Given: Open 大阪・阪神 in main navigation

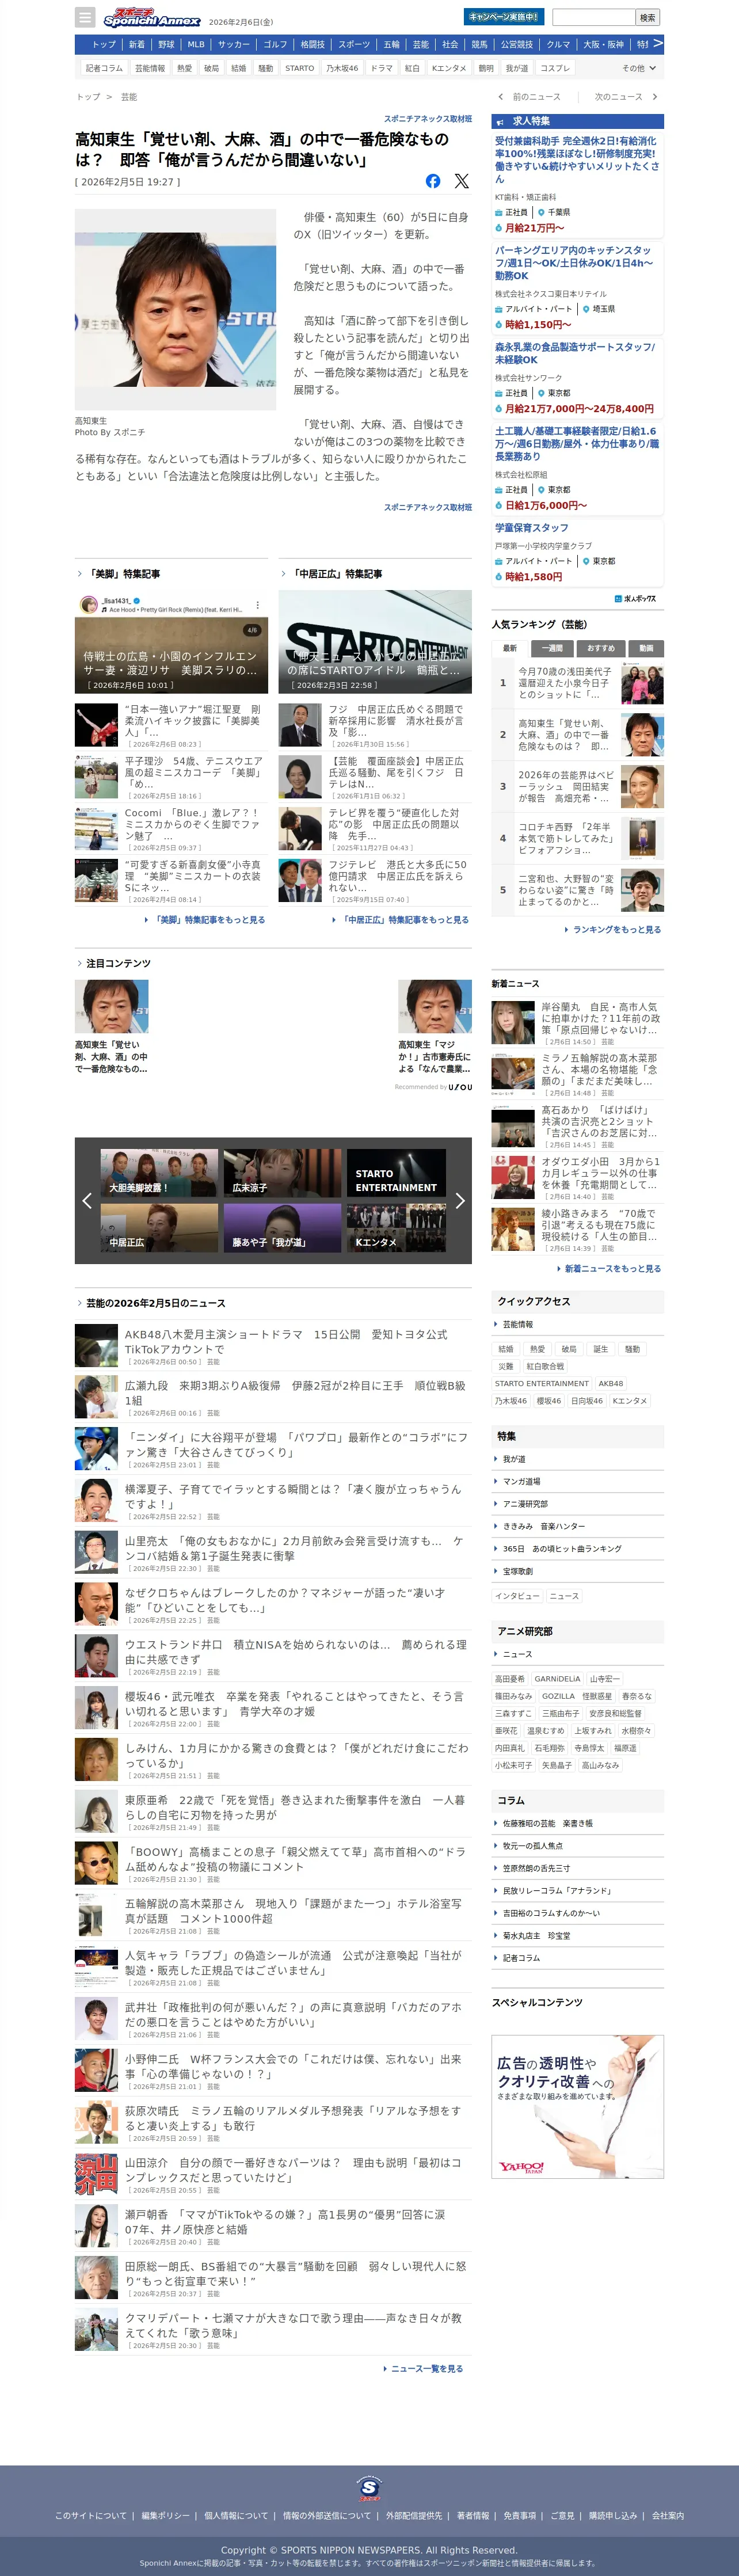Looking at the screenshot, I should 604,44.
